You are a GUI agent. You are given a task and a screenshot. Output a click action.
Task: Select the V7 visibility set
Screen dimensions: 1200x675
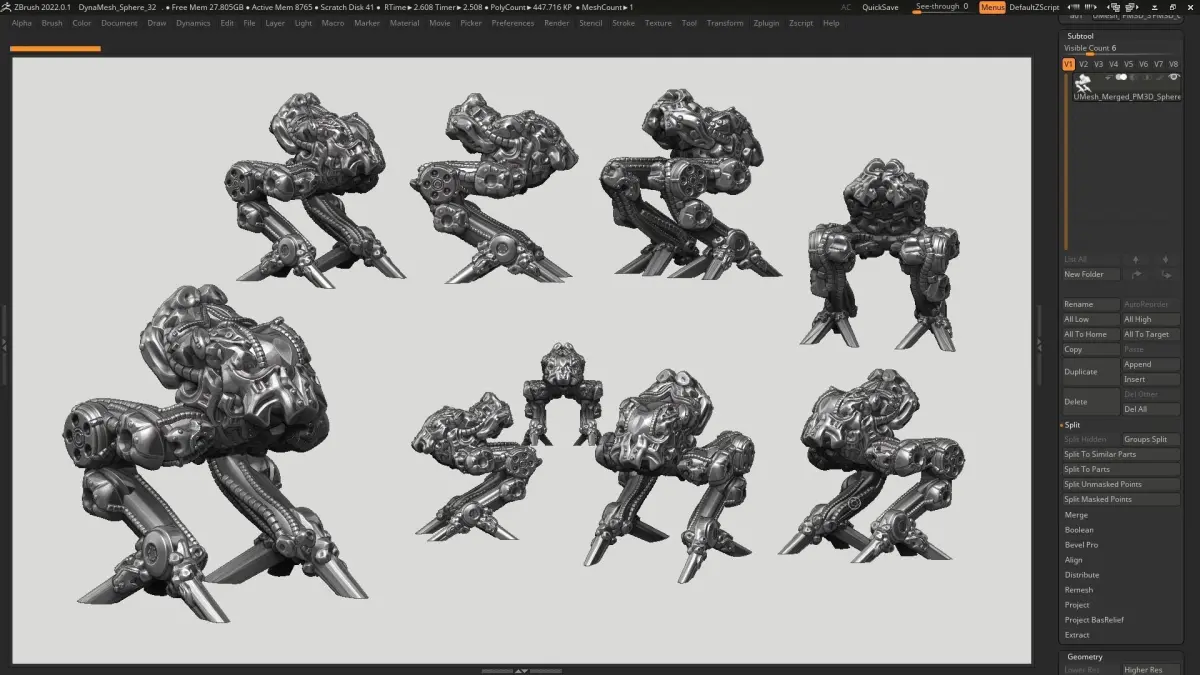[1158, 64]
